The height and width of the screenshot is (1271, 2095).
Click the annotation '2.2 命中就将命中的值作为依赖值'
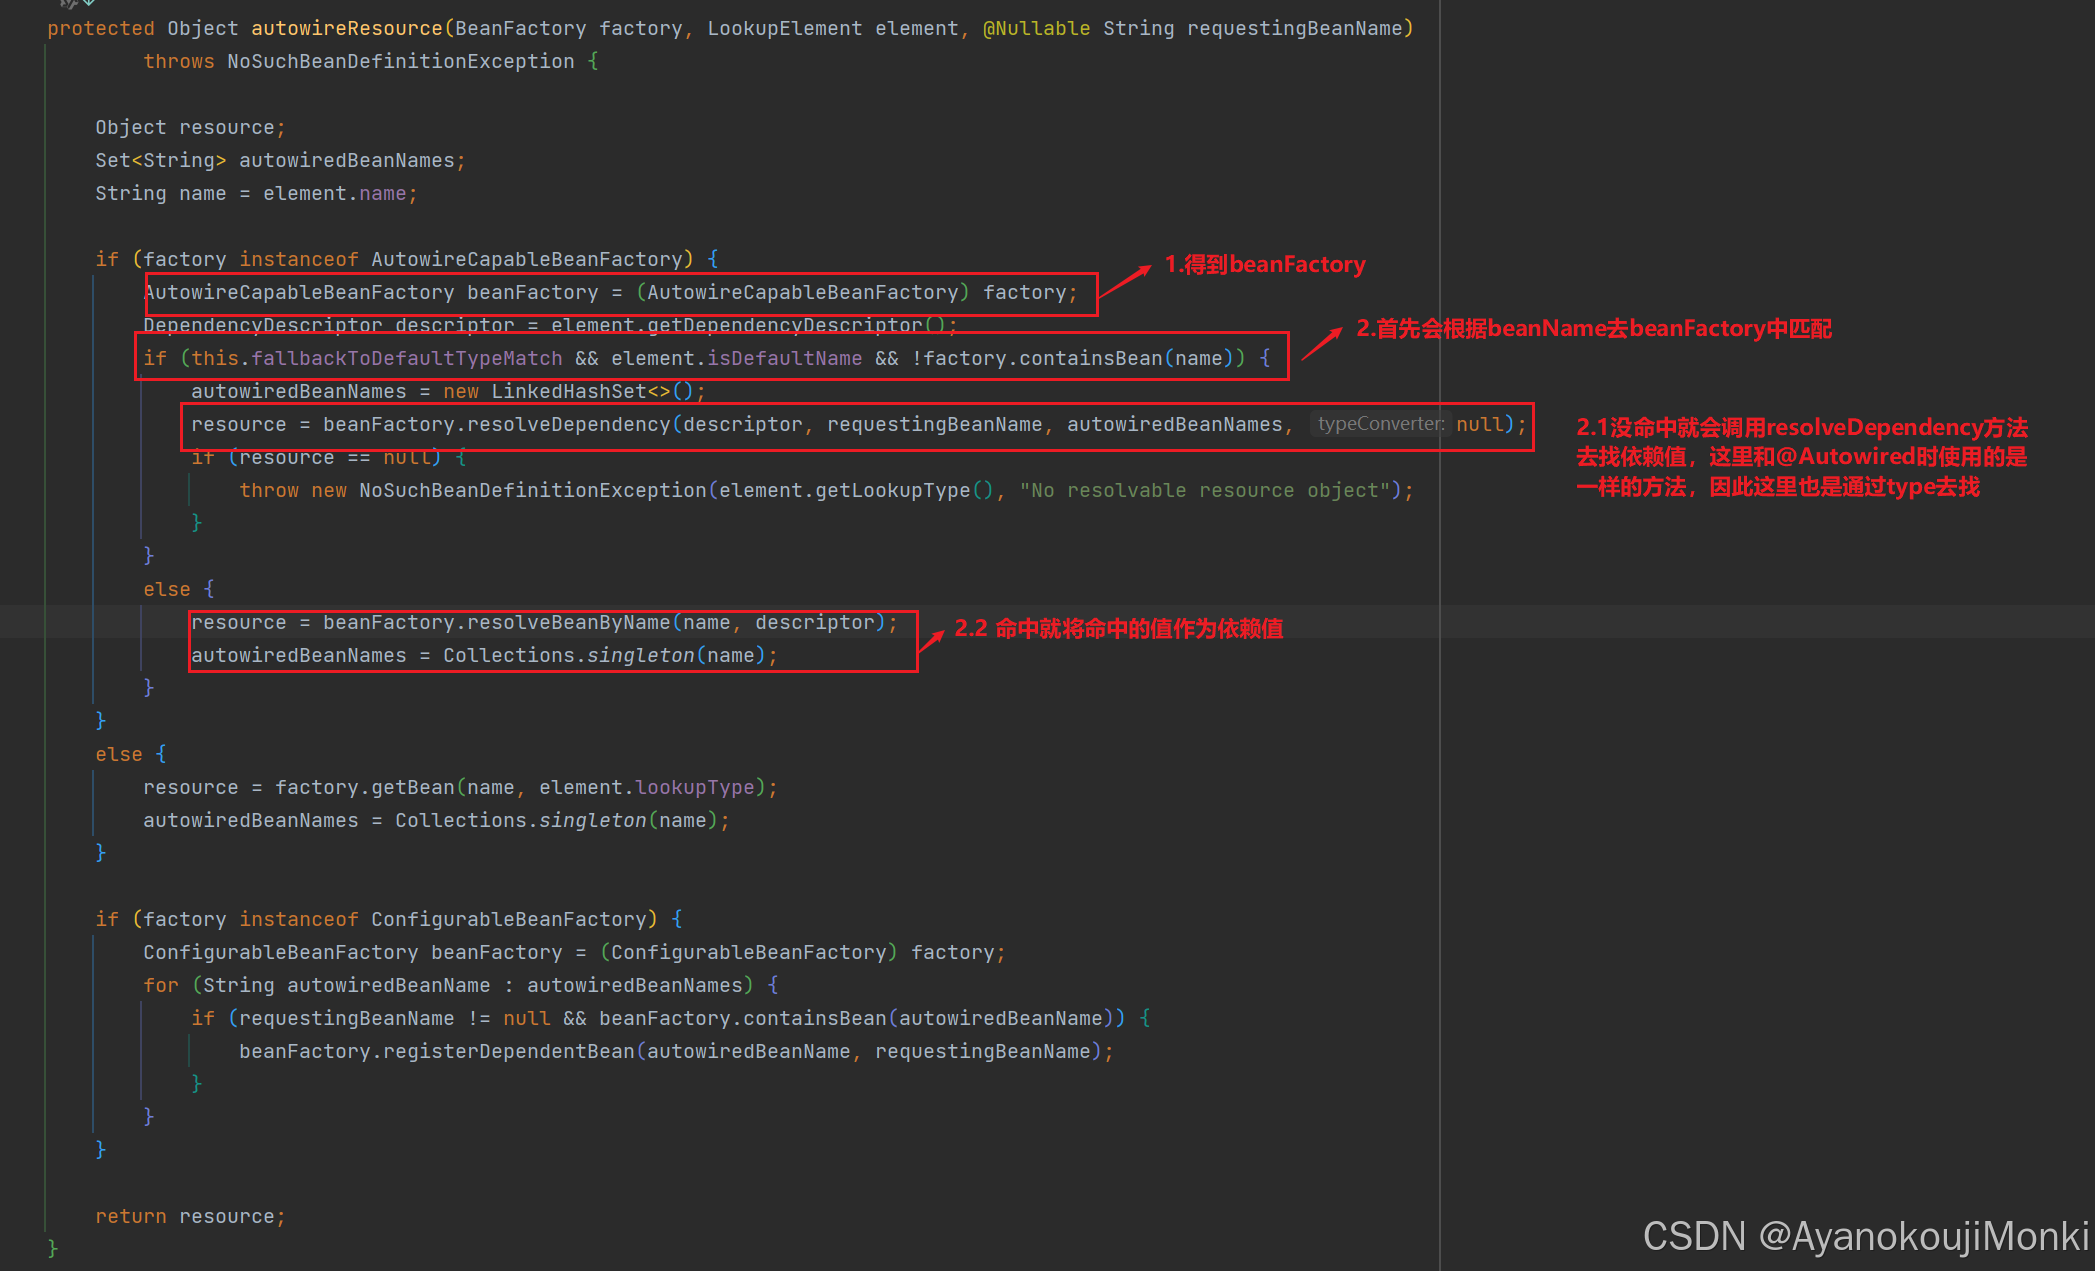pos(1118,628)
